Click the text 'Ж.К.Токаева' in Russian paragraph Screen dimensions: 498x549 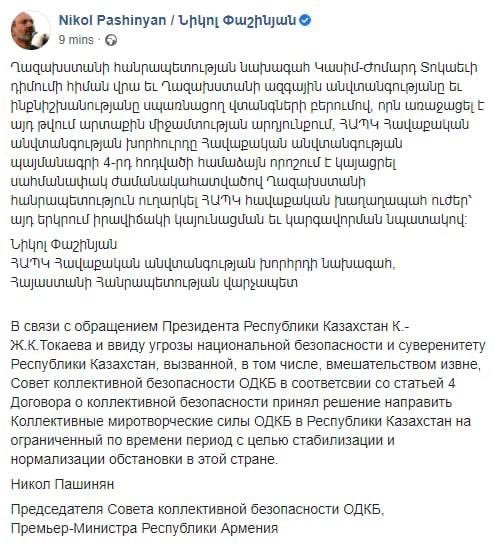coord(51,346)
